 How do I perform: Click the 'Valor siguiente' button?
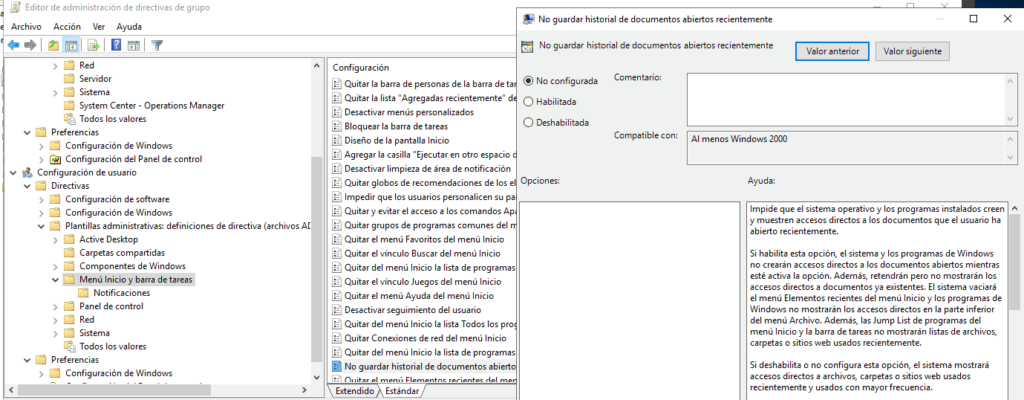click(911, 50)
